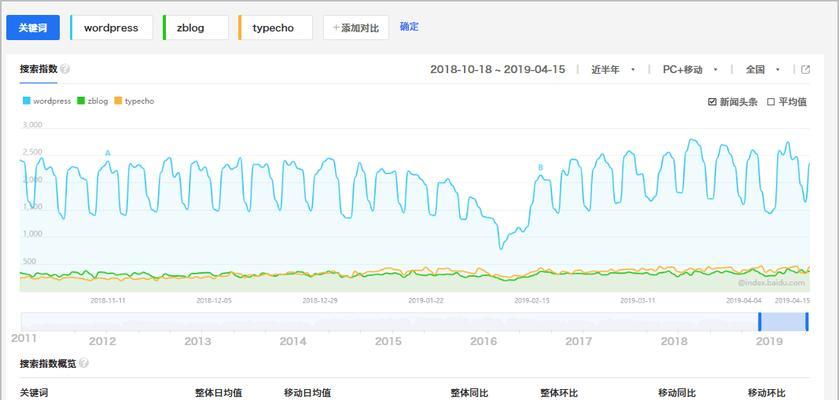Select the wordpress keyword field
This screenshot has width=839, height=400.
111,27
